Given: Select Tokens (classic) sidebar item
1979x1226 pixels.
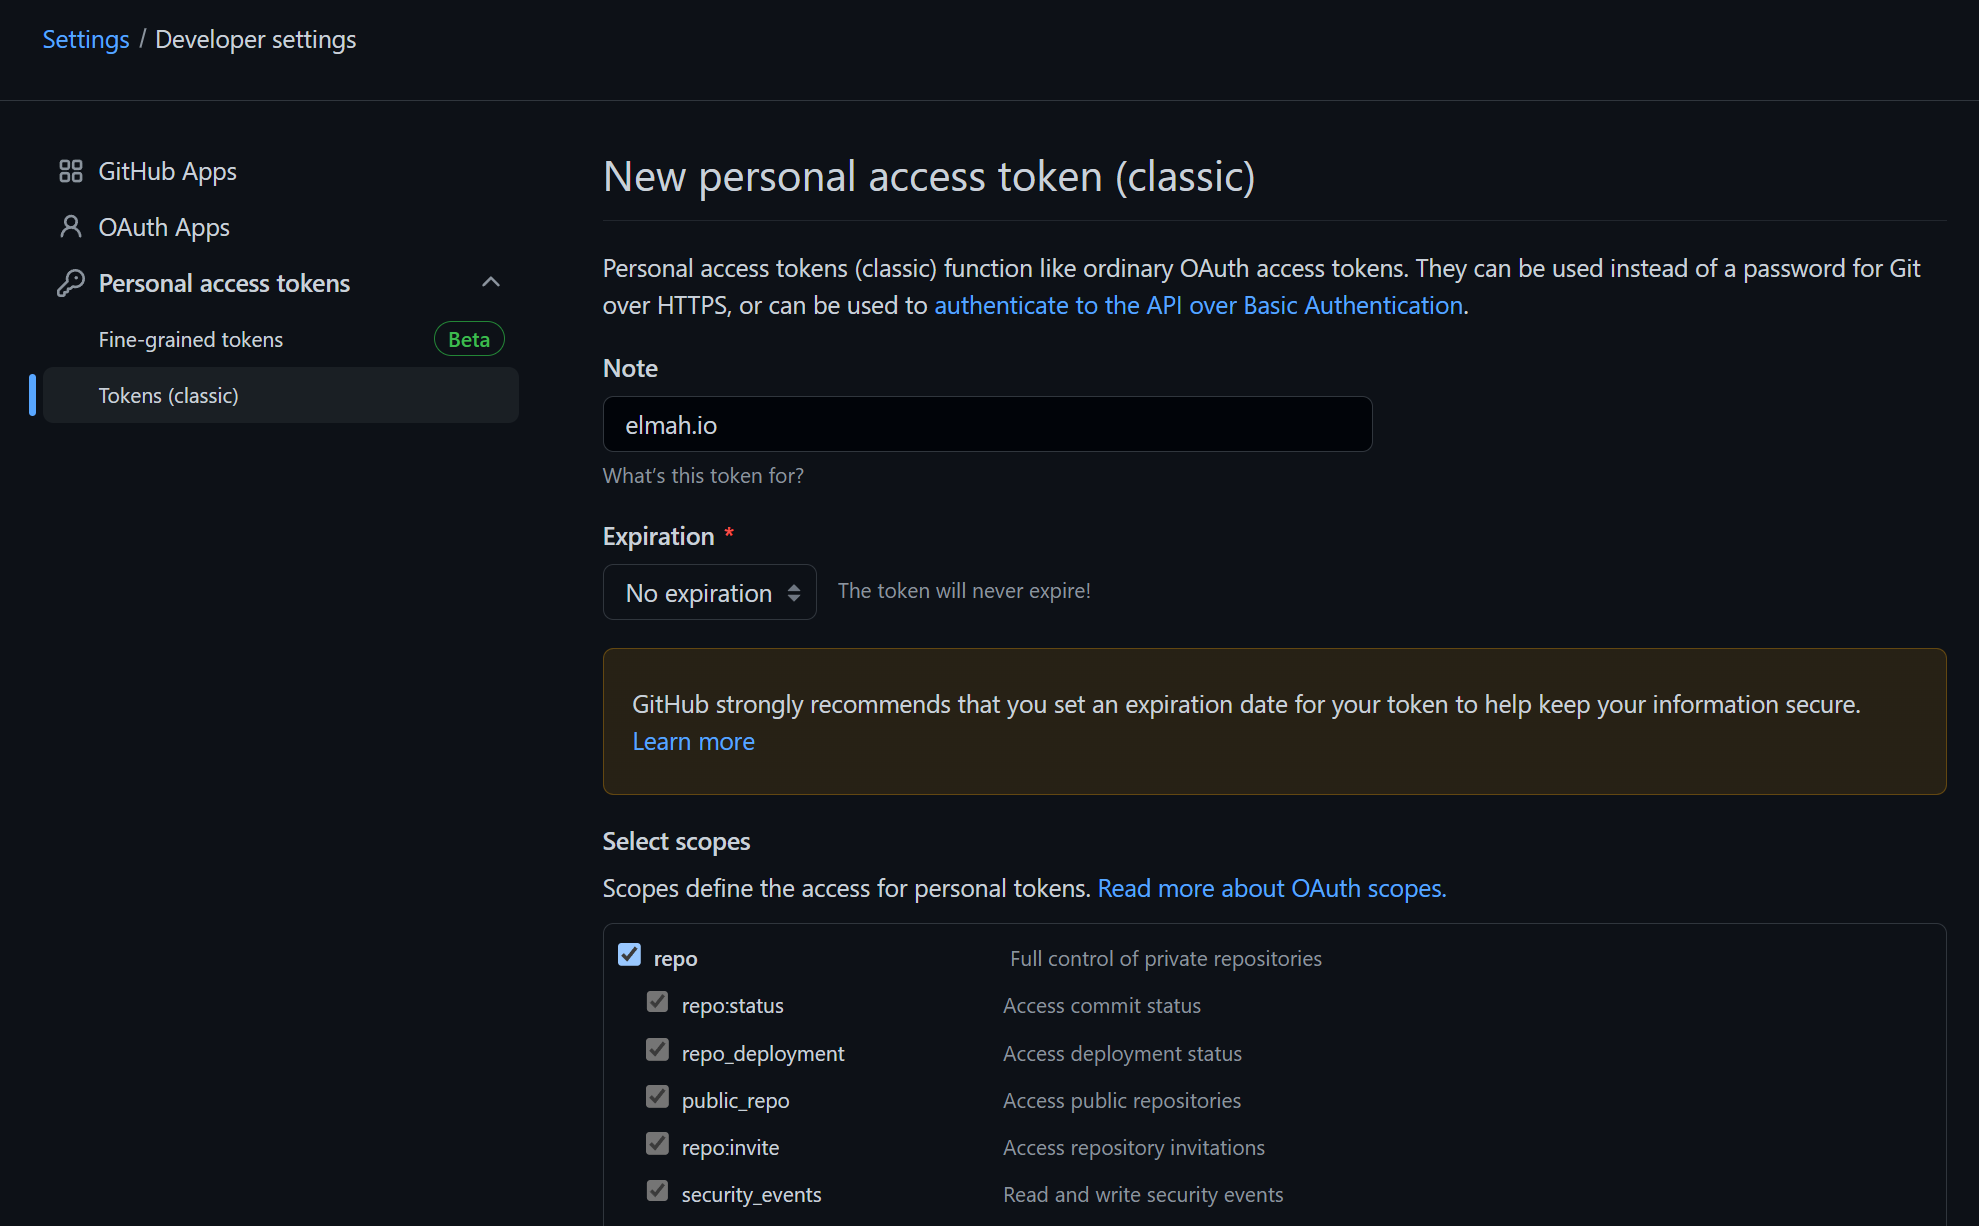Looking at the screenshot, I should (x=280, y=395).
